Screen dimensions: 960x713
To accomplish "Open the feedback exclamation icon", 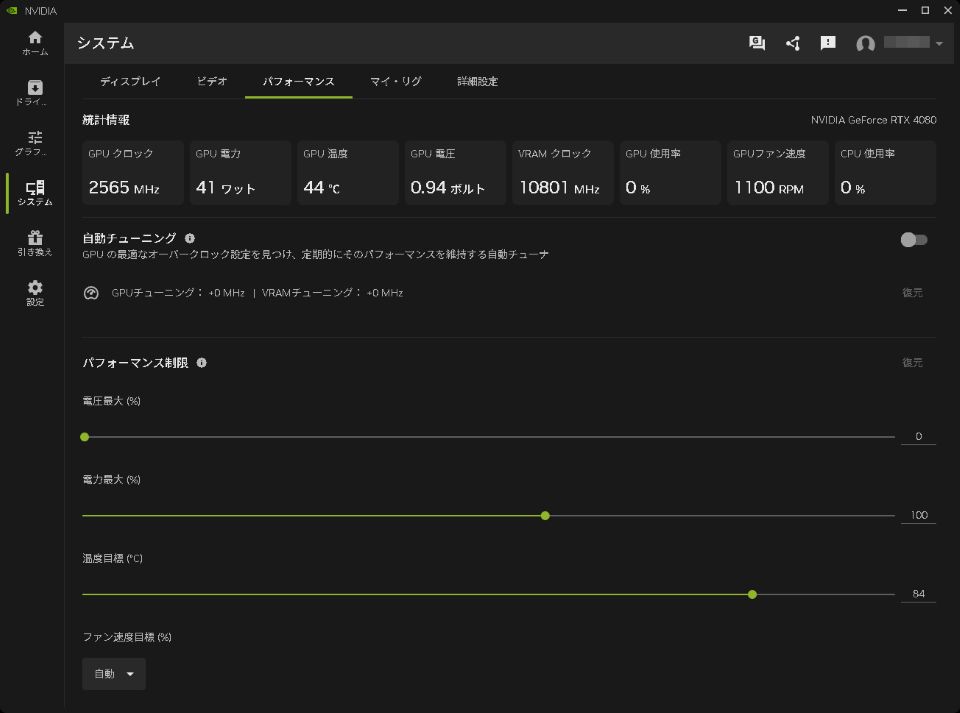I will 828,43.
